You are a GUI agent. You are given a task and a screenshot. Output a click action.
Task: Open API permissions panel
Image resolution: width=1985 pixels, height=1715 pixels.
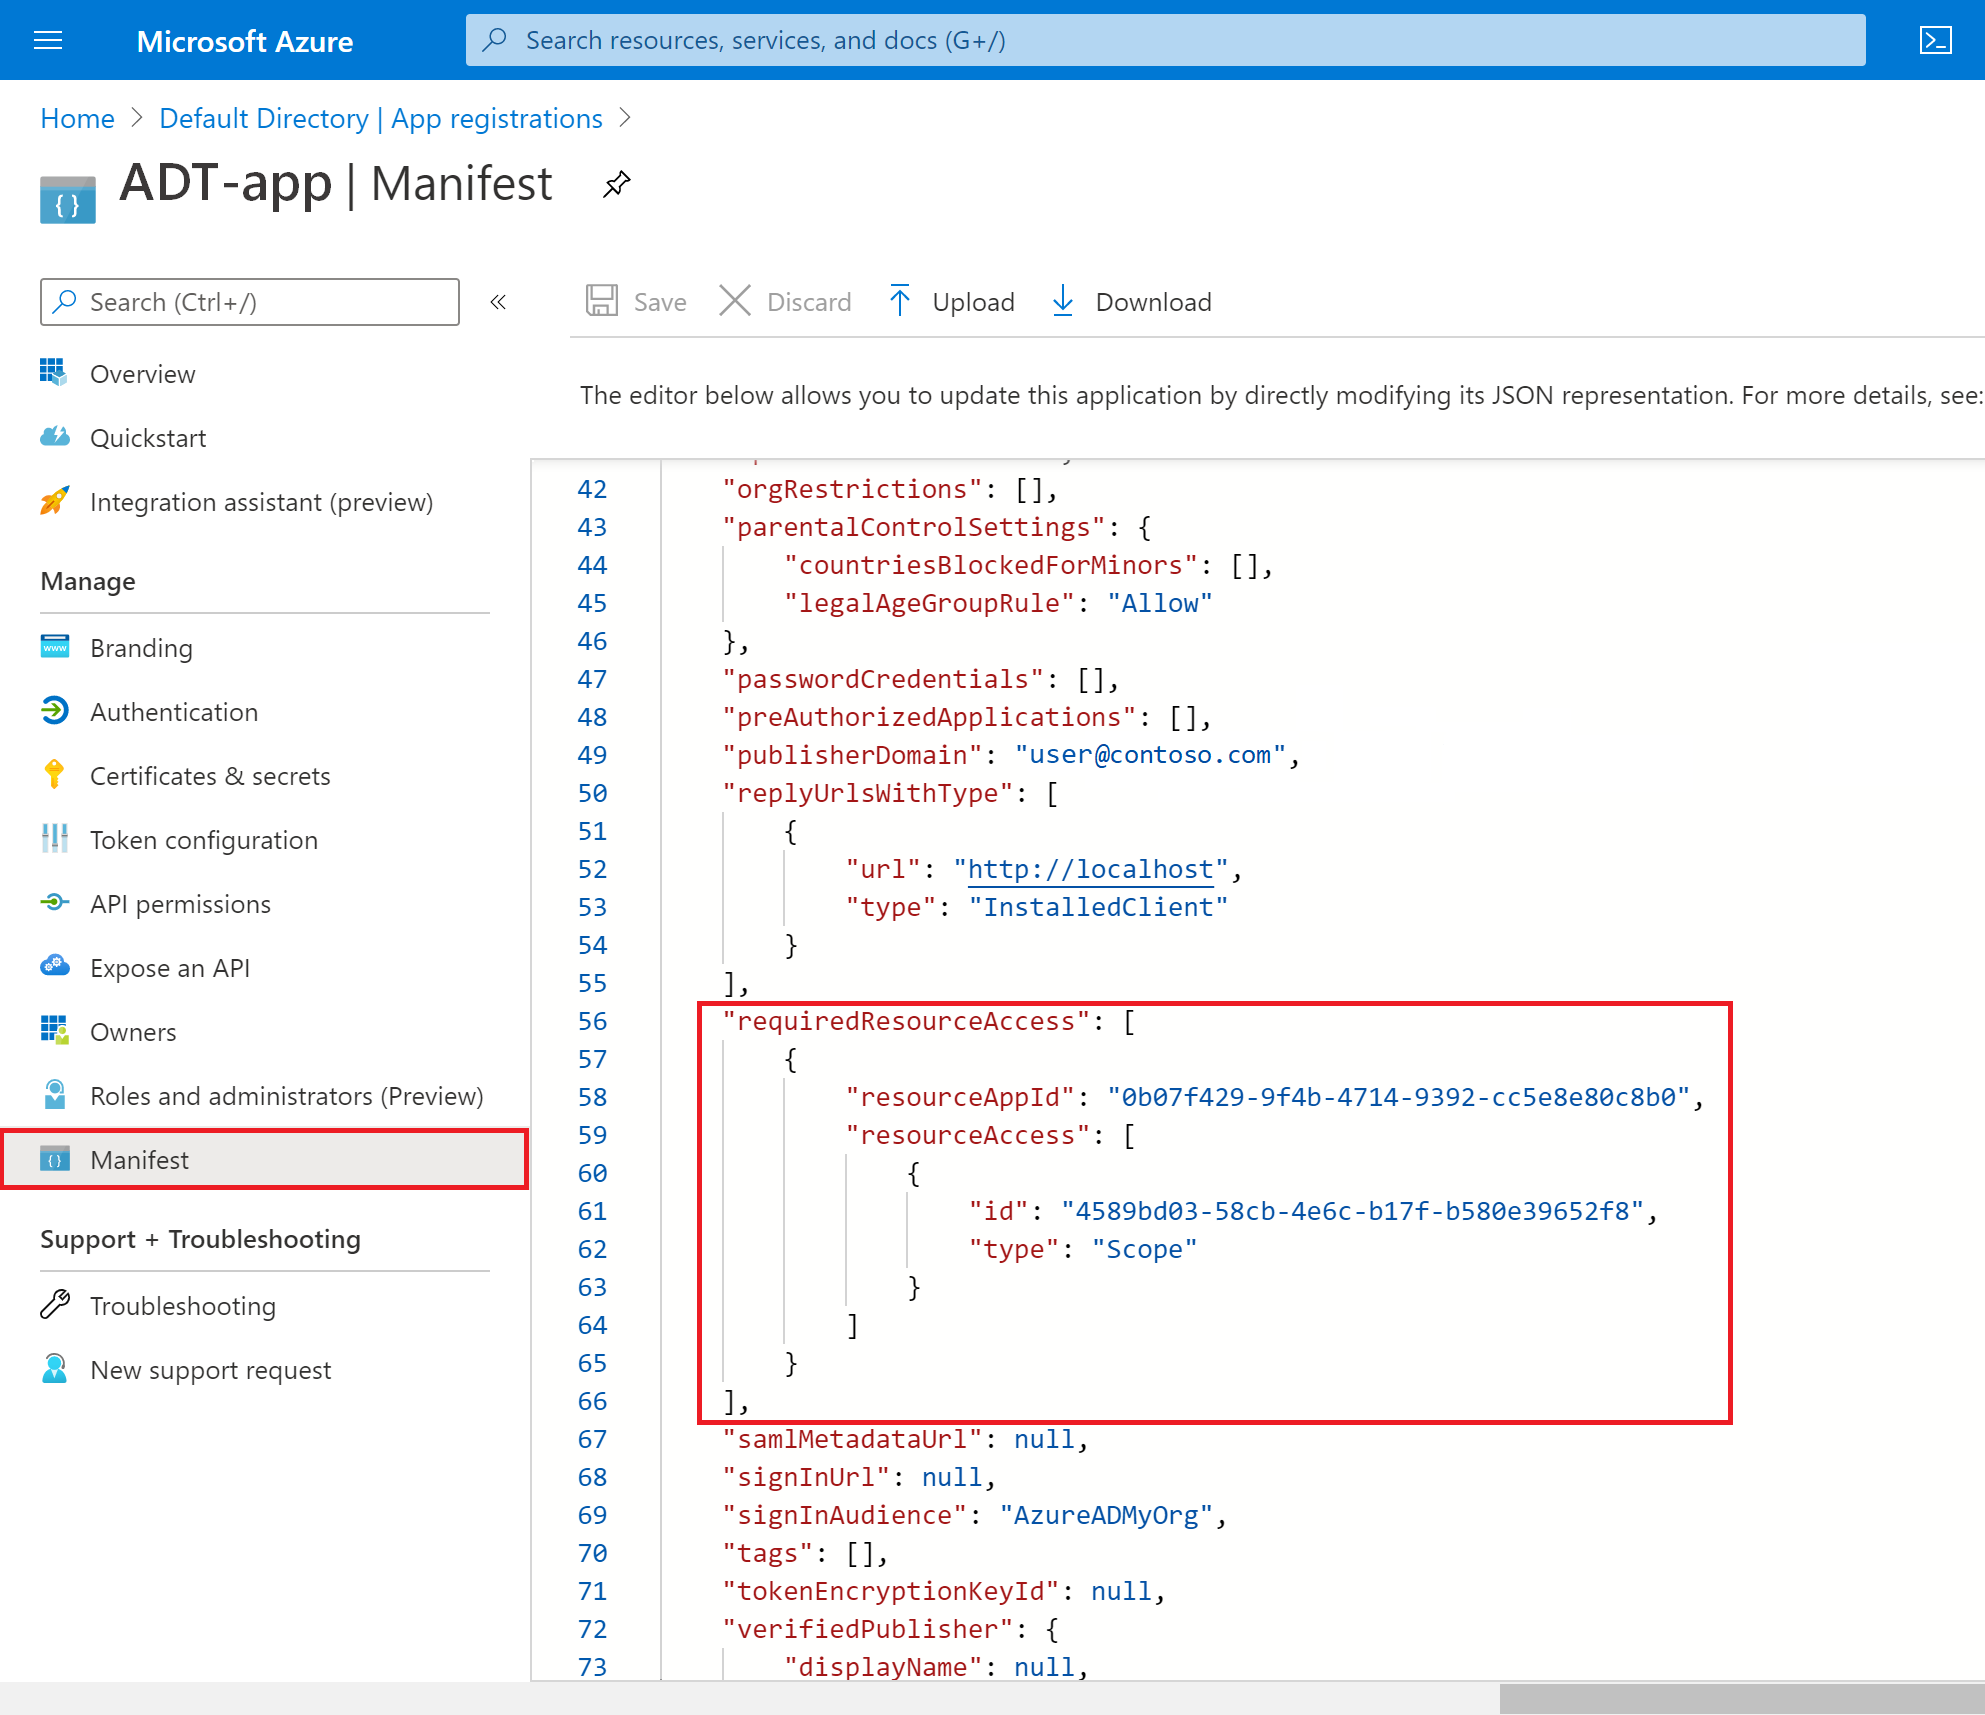click(182, 903)
